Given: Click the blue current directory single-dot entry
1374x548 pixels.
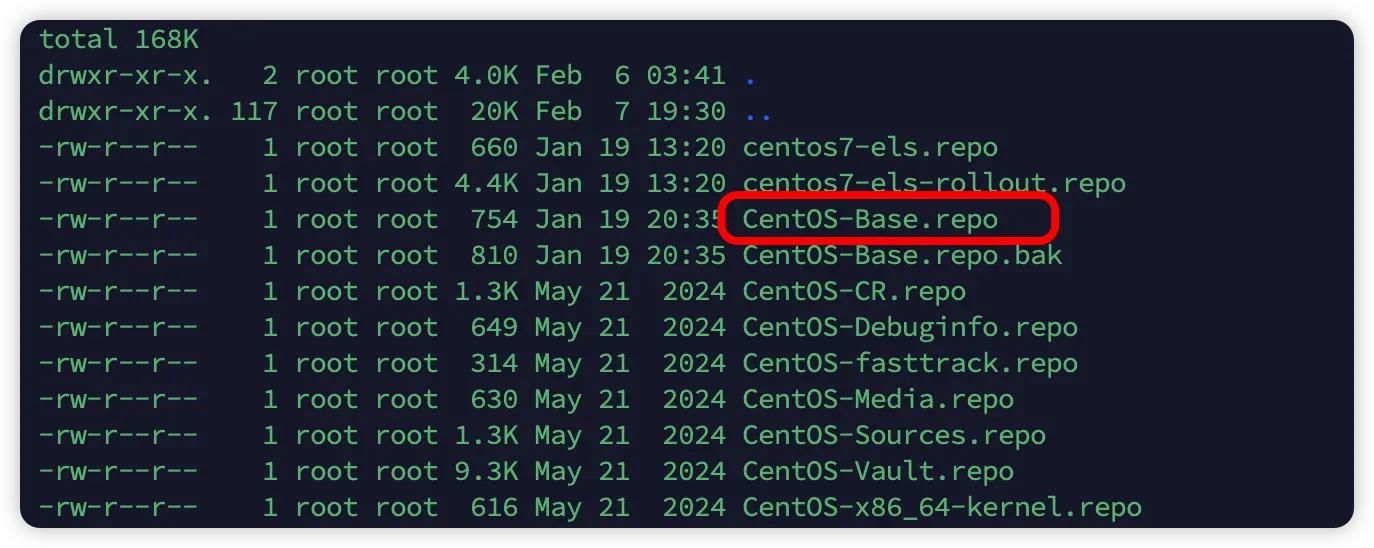Looking at the screenshot, I should click(x=750, y=78).
